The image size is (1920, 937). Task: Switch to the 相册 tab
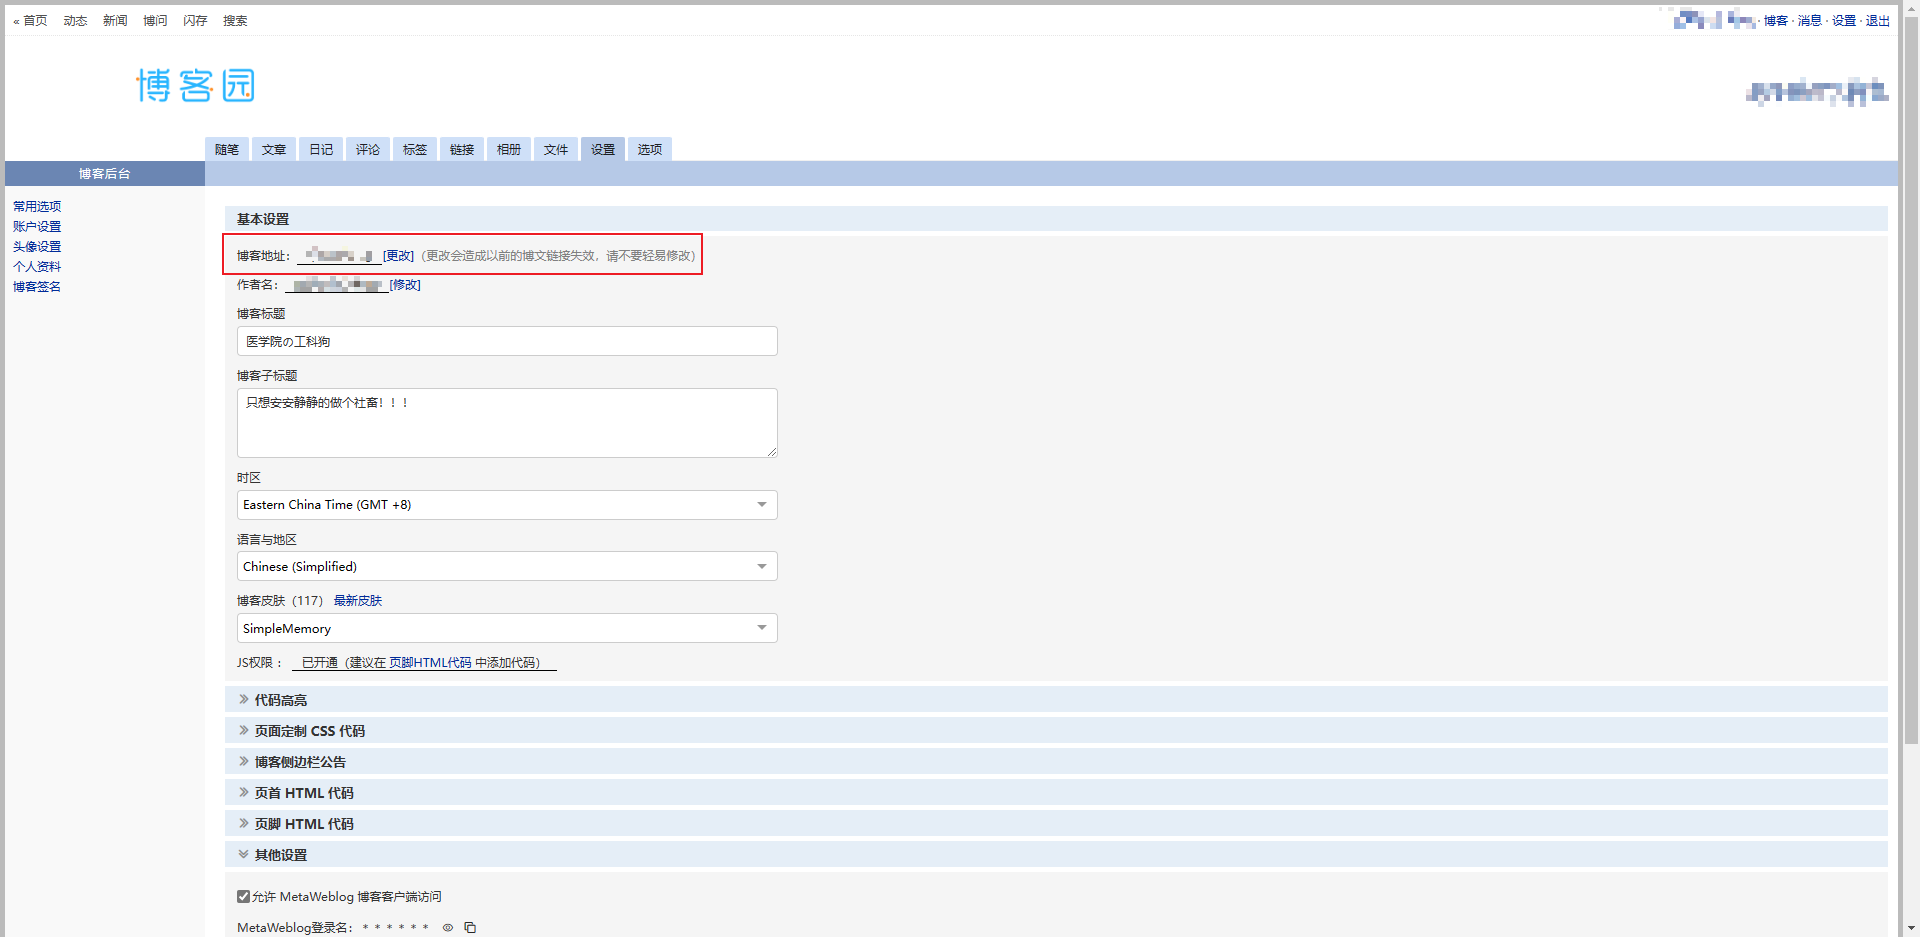(509, 150)
